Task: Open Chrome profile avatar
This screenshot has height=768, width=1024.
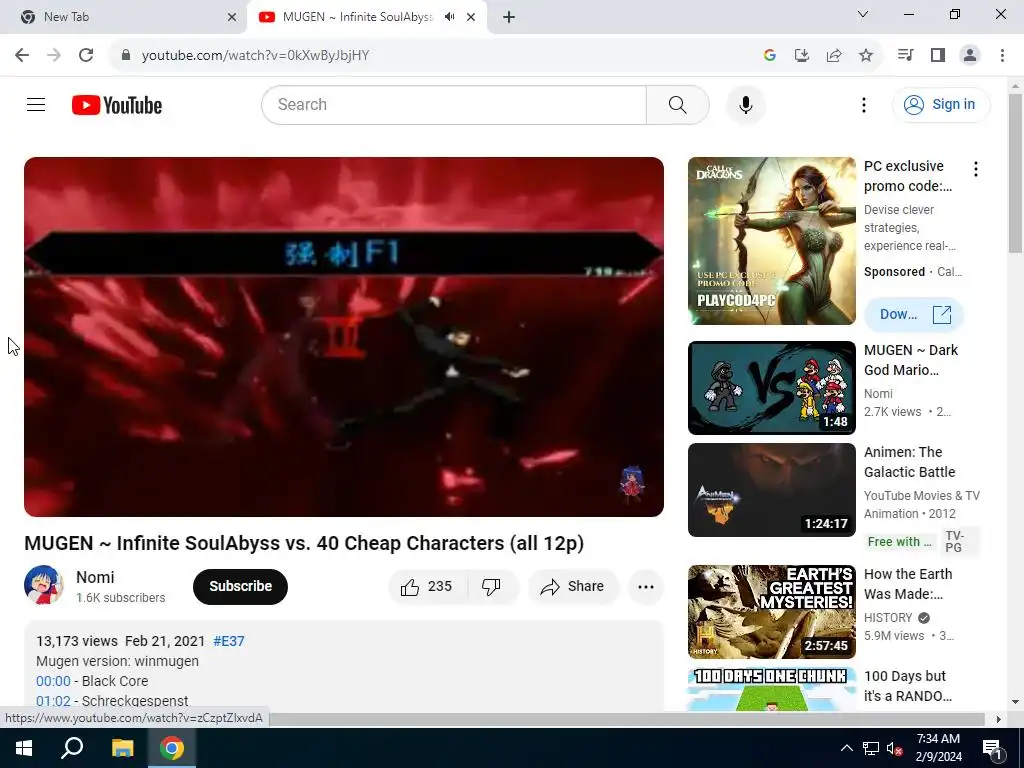Action: pos(970,55)
